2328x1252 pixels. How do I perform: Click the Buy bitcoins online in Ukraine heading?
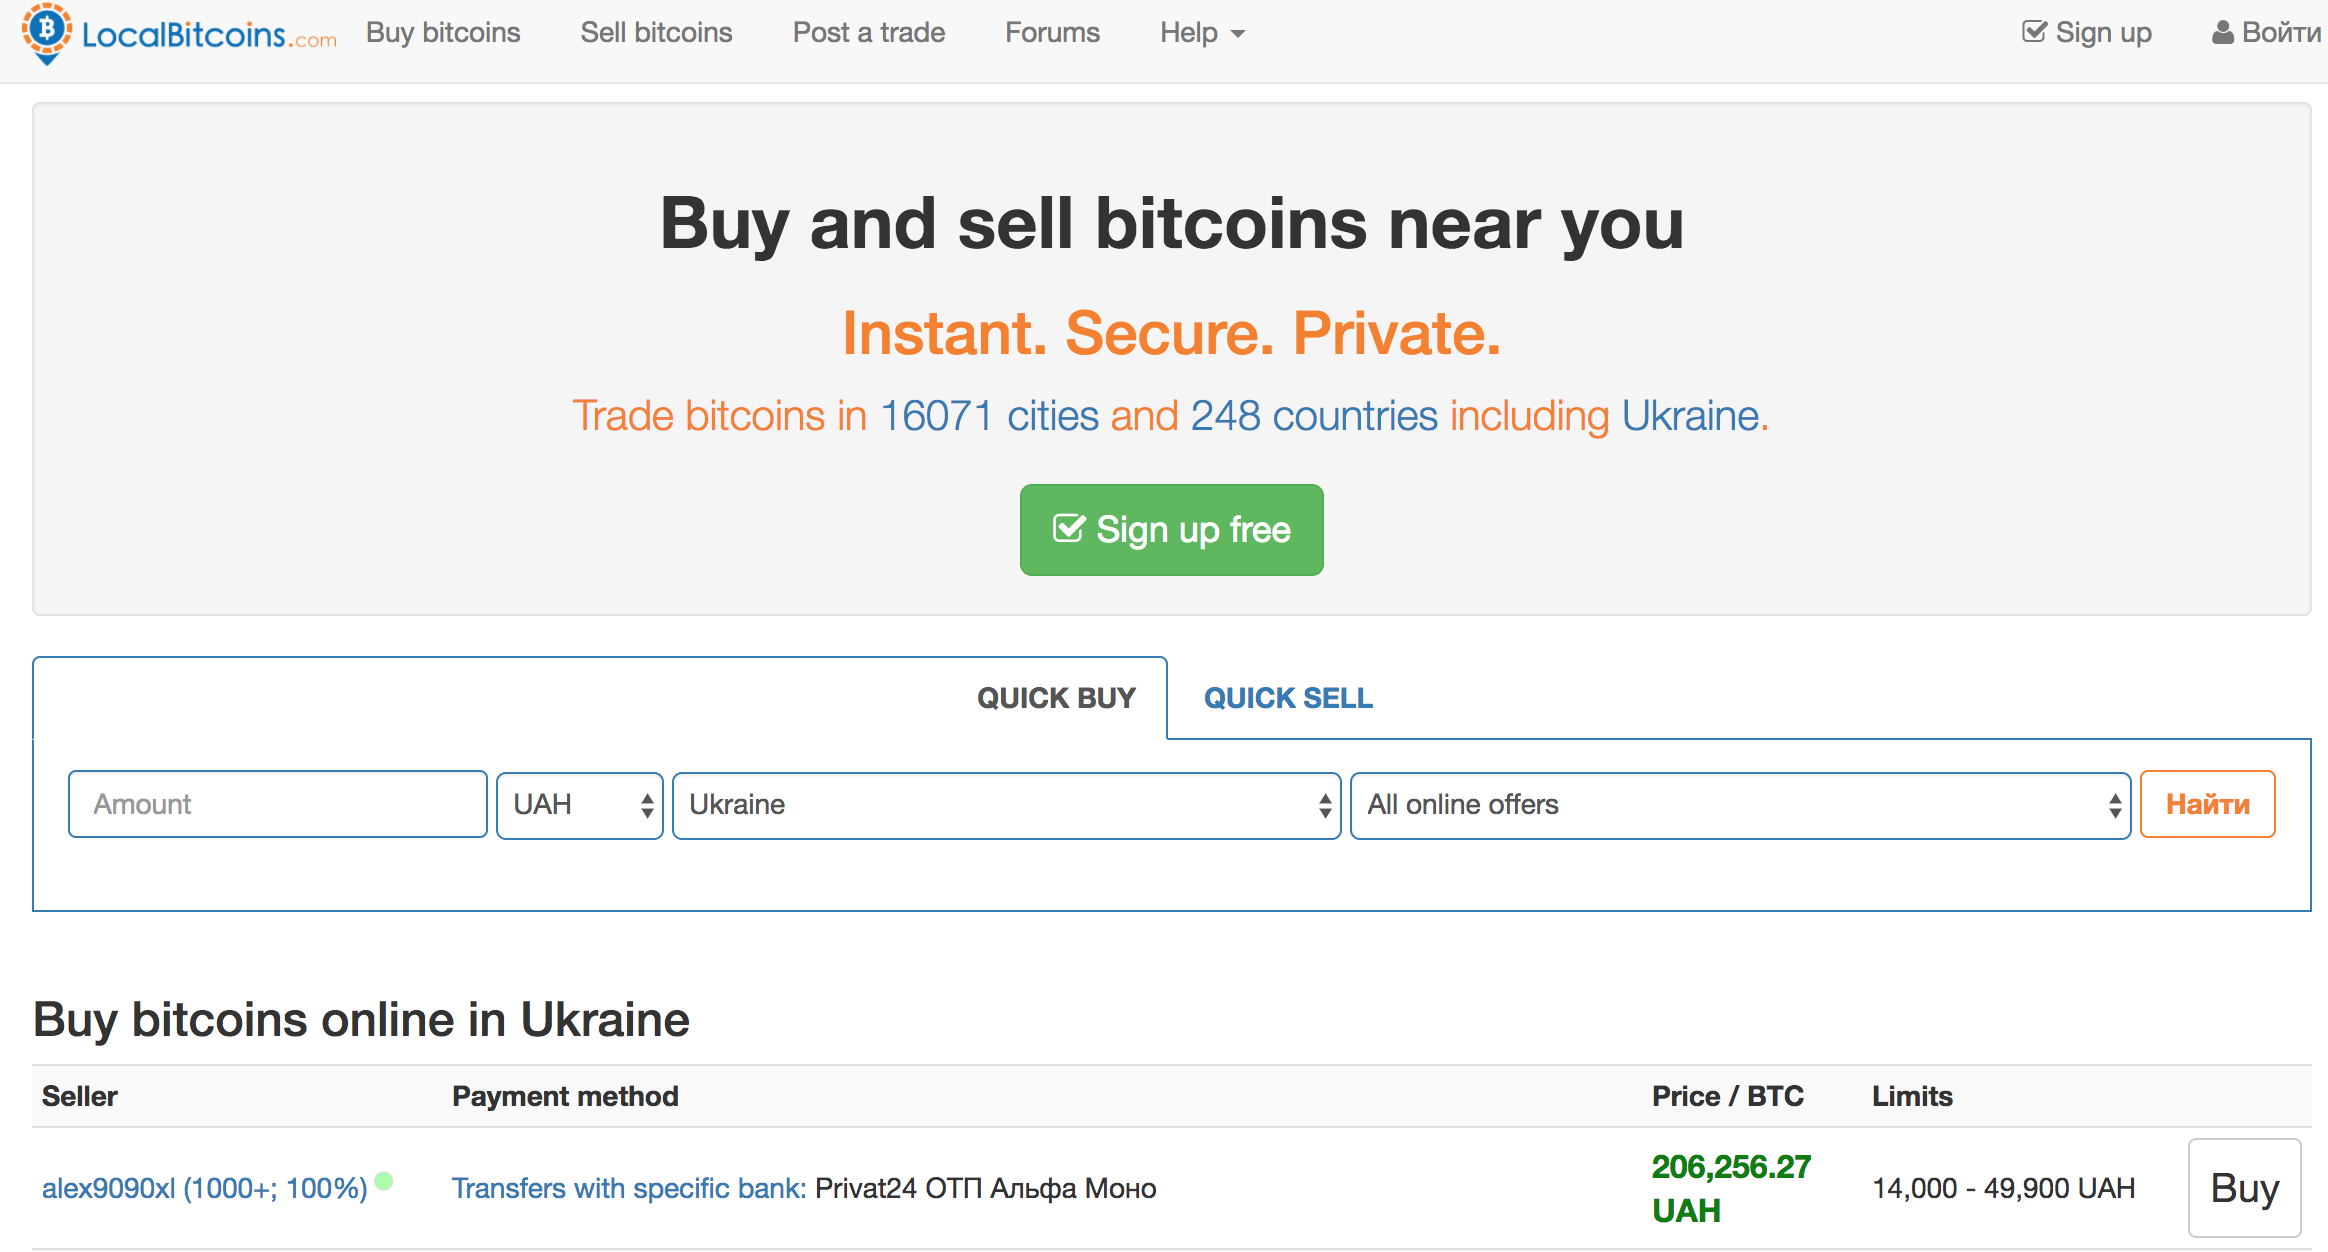click(x=361, y=1020)
